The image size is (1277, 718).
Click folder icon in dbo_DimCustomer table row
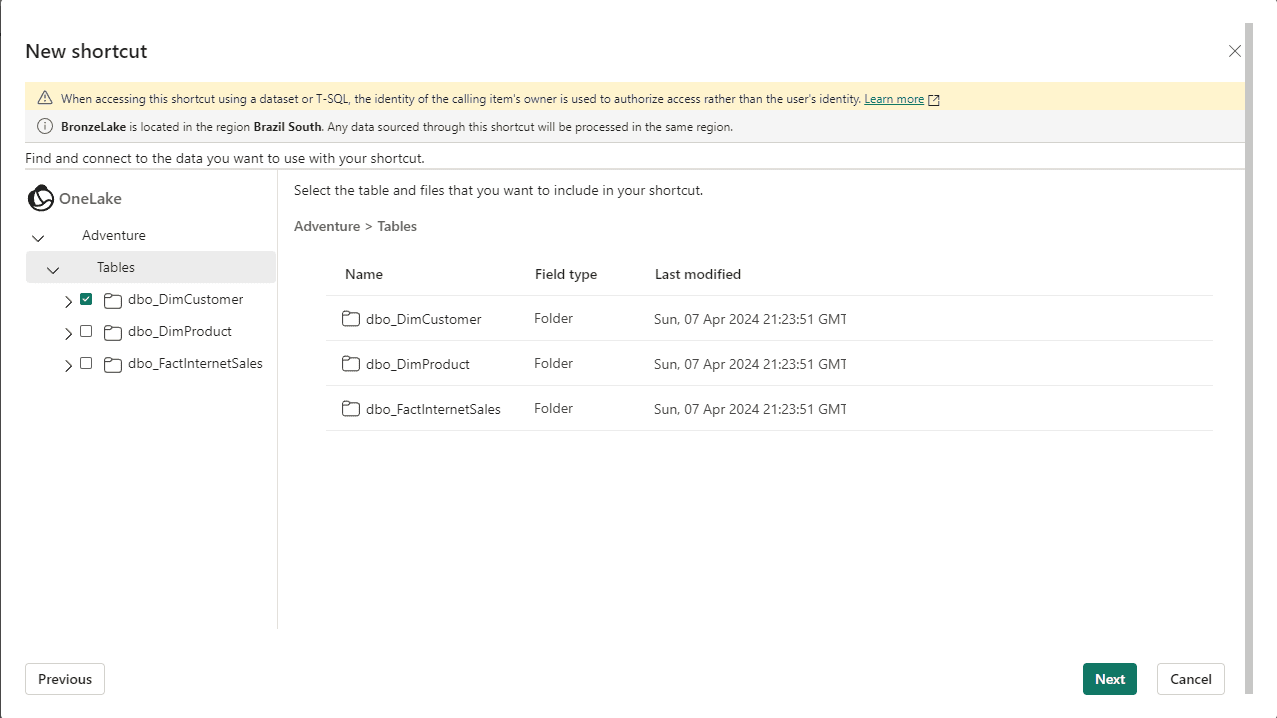click(x=350, y=319)
